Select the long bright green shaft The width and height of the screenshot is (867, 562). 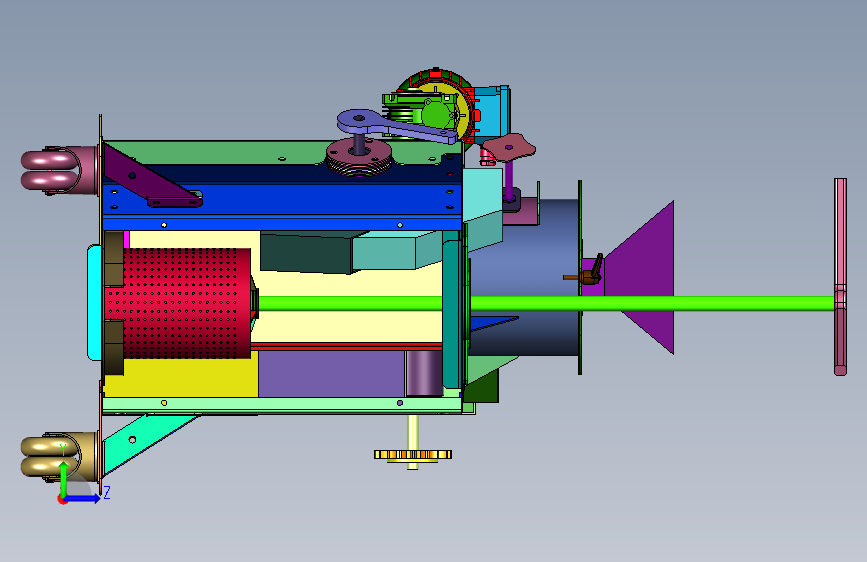[x=546, y=303]
